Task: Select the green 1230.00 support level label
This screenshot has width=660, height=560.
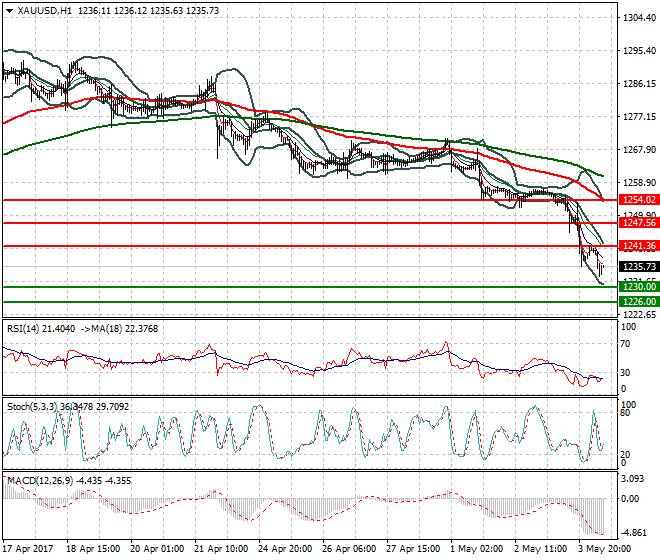Action: pyautogui.click(x=639, y=287)
